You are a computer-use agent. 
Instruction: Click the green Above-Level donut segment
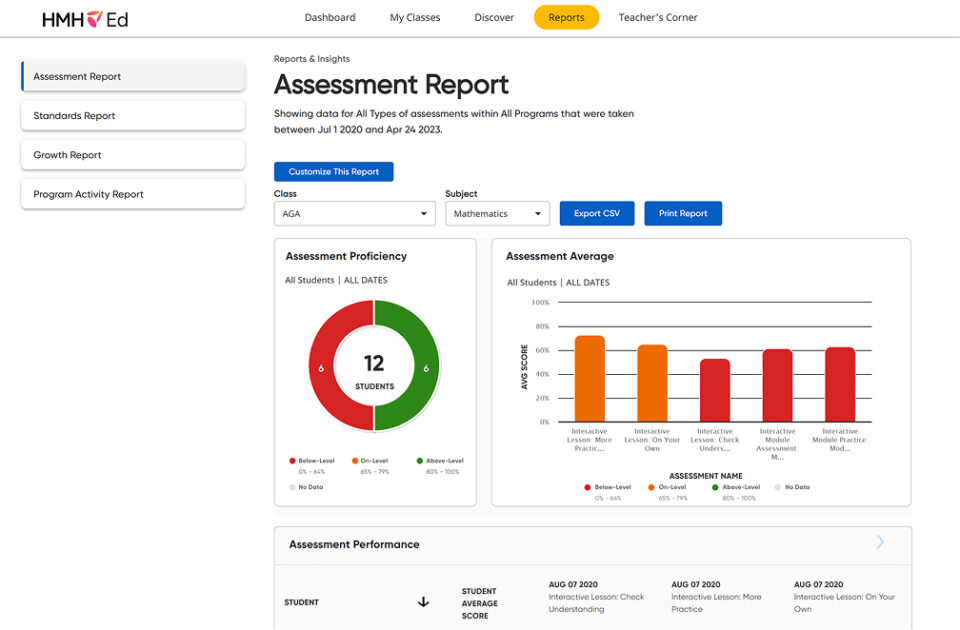click(x=427, y=367)
